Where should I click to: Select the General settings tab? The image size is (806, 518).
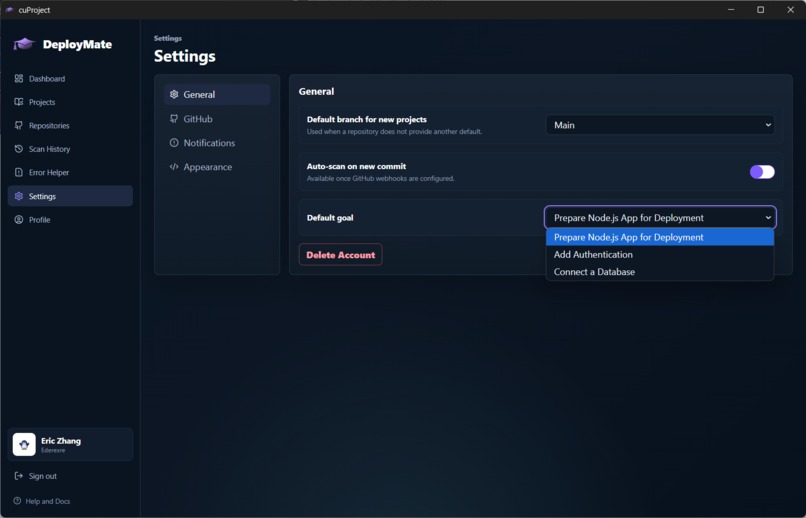coord(217,95)
